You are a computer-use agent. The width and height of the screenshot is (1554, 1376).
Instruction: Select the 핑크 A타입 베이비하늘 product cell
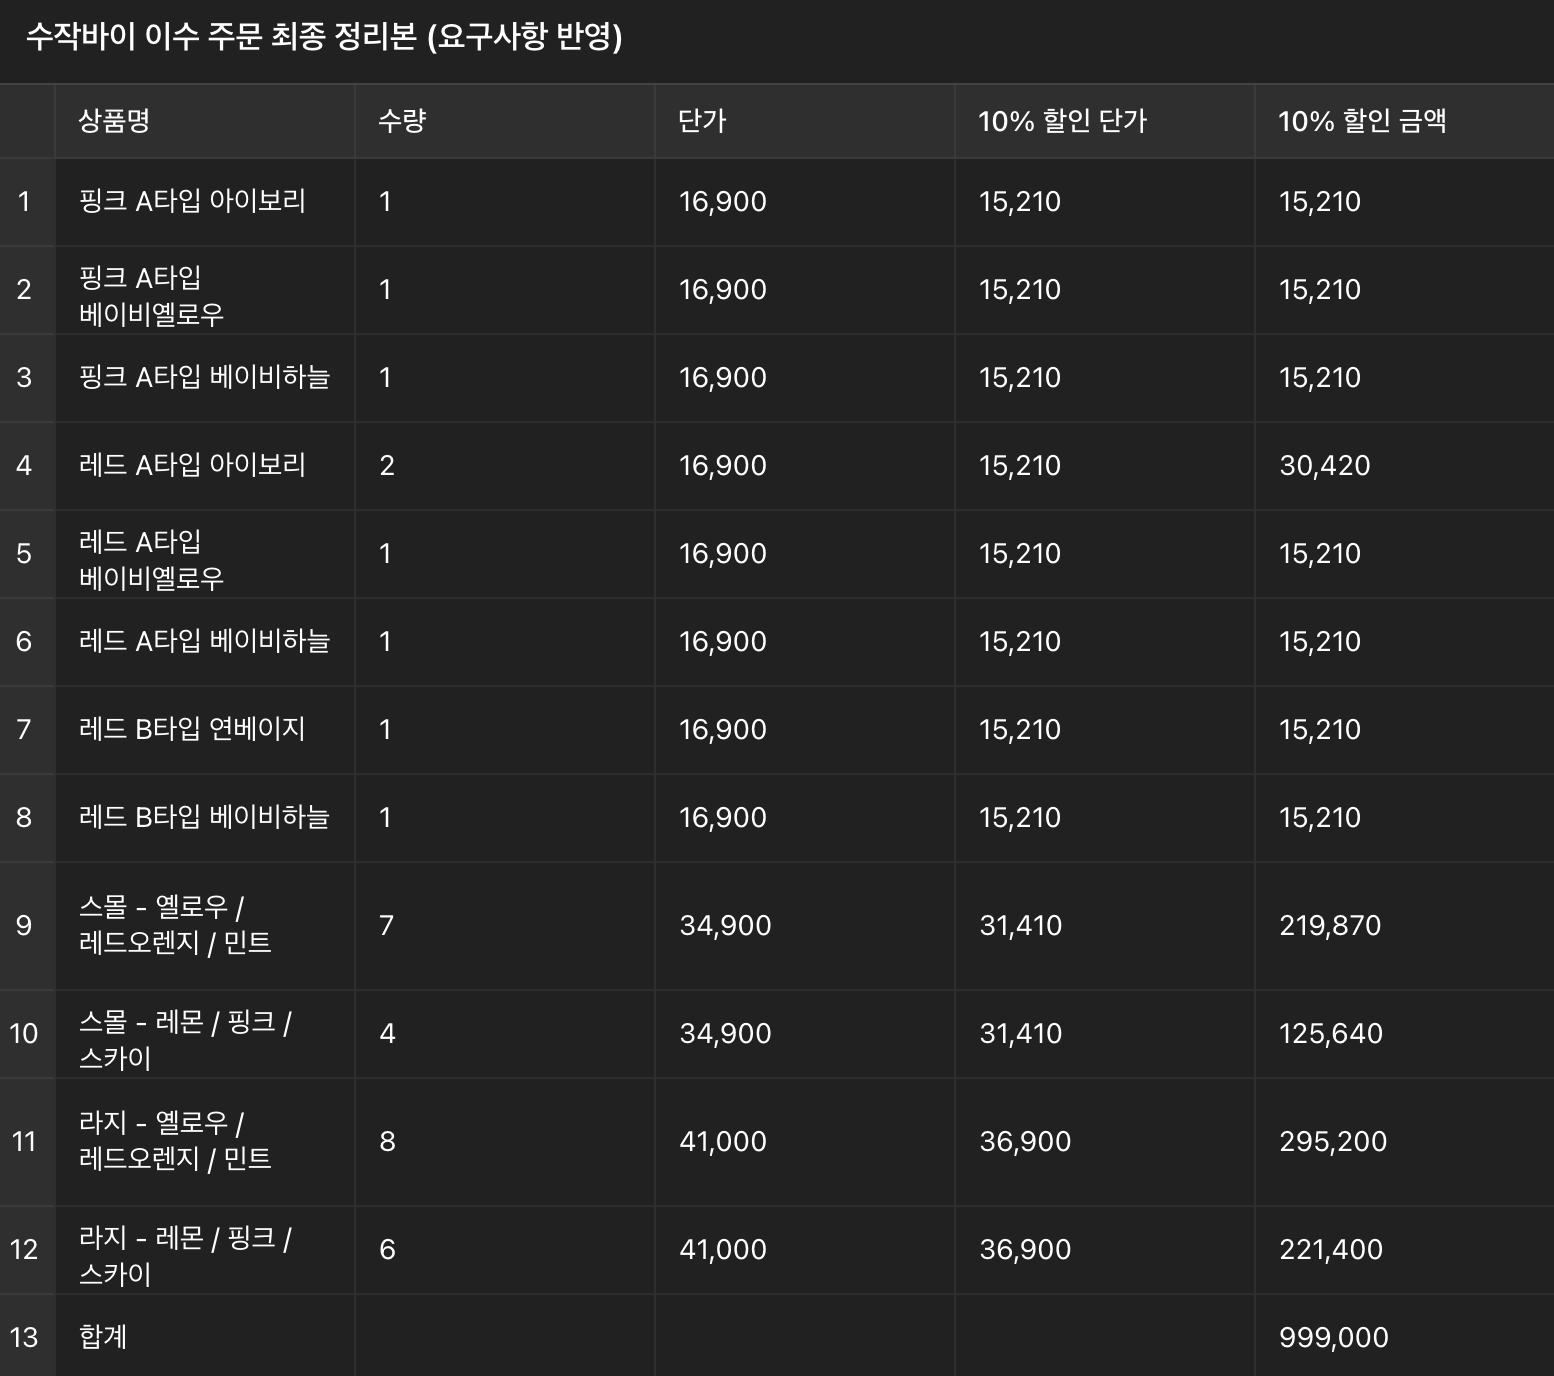[204, 377]
